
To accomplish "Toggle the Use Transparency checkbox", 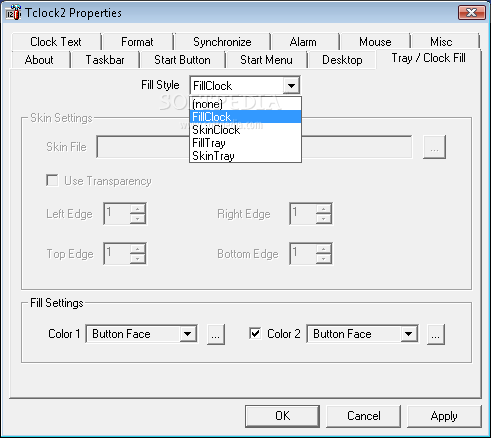I will (x=52, y=181).
